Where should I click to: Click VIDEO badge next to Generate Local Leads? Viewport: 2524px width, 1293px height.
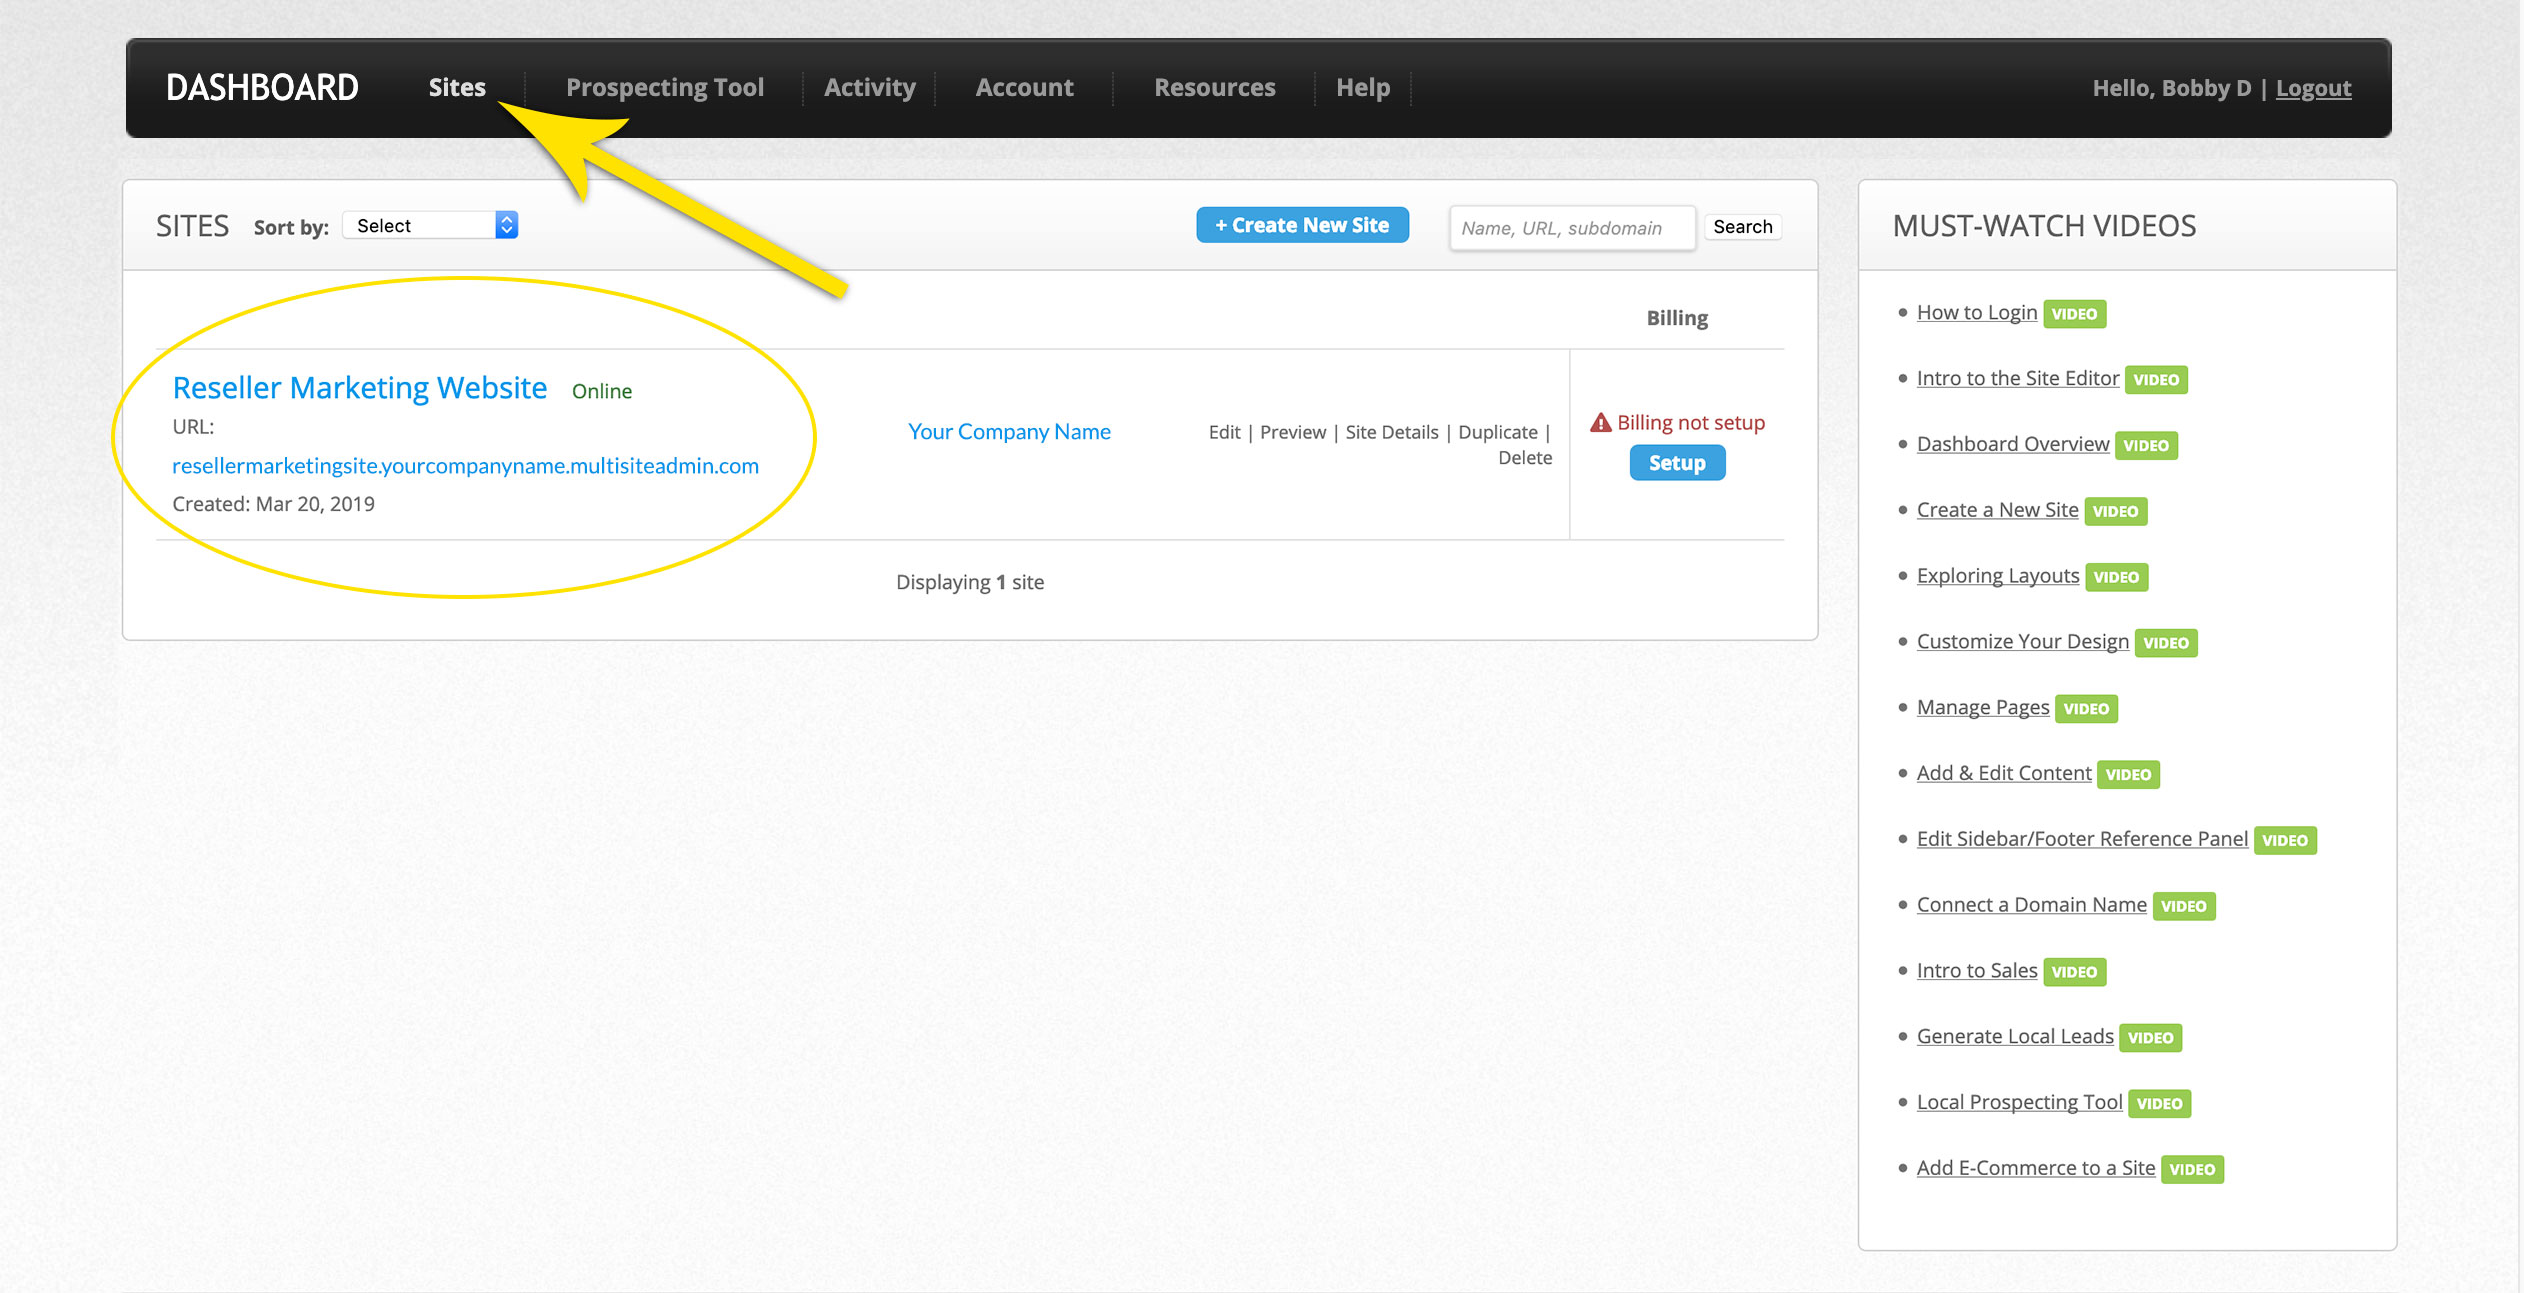(x=2151, y=1039)
